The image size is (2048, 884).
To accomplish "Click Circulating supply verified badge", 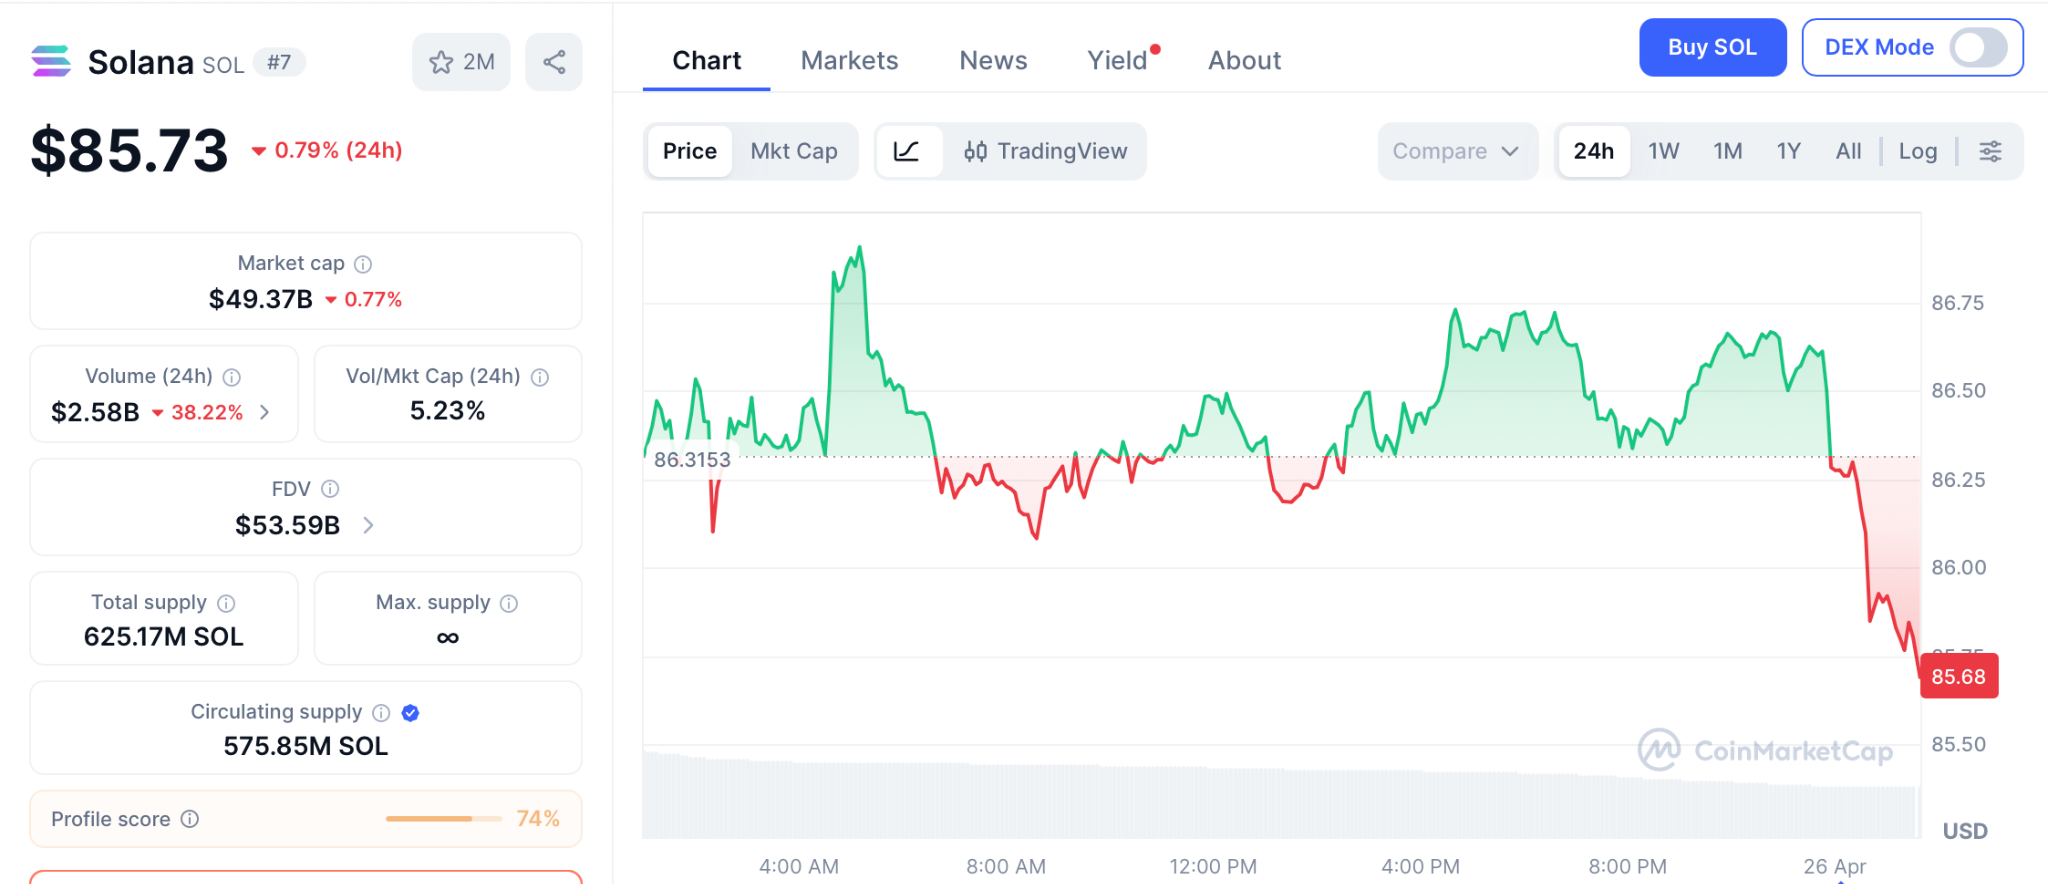I will click(410, 713).
